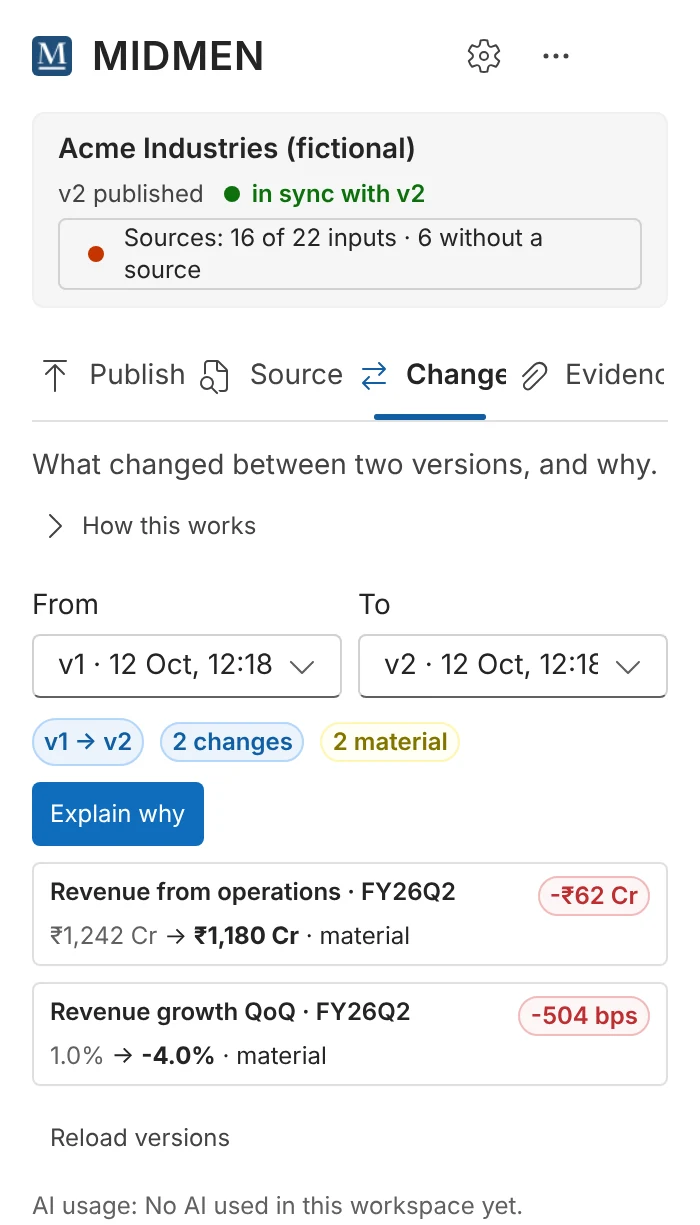
Task: Click the in sync with v2 status text
Action: pos(339,194)
